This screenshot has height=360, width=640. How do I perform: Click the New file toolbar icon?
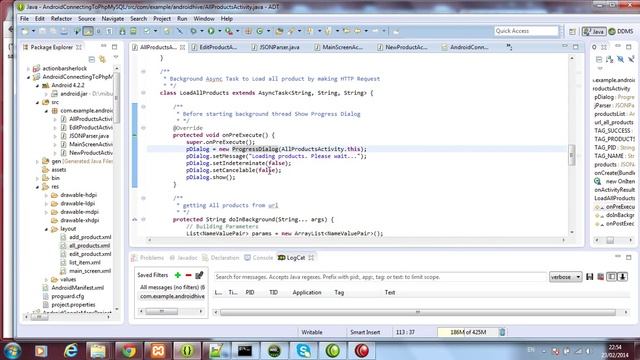click(x=25, y=31)
